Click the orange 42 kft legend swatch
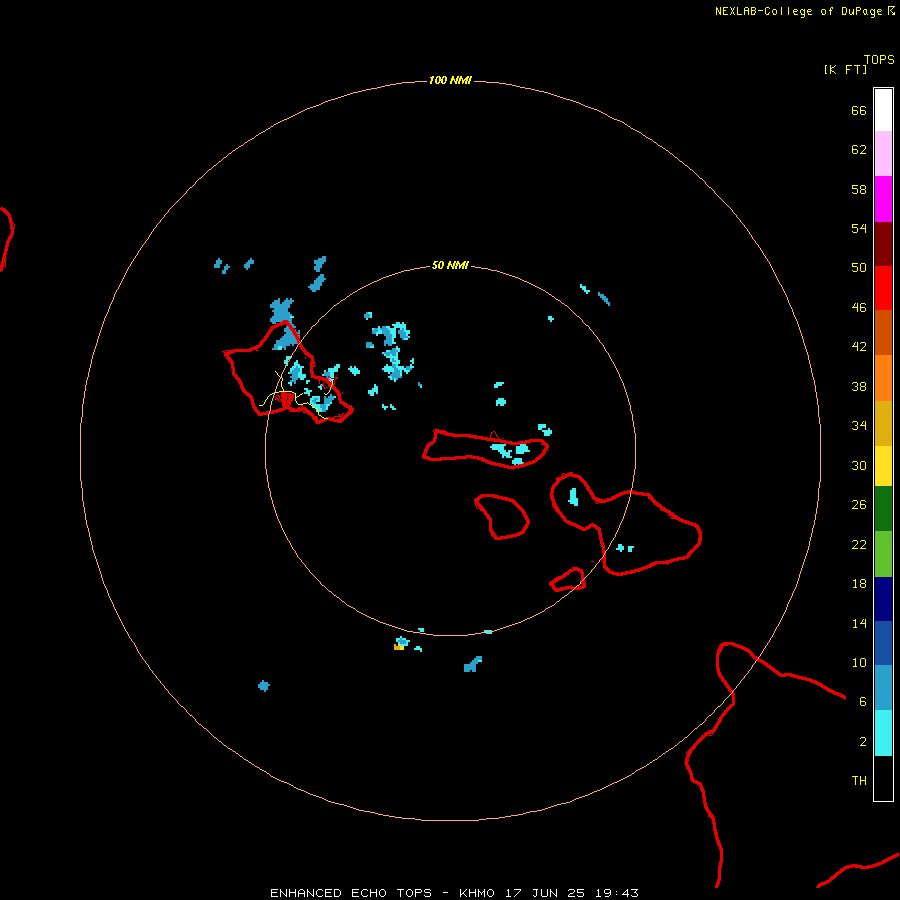Screen dimensions: 900x900 click(883, 378)
